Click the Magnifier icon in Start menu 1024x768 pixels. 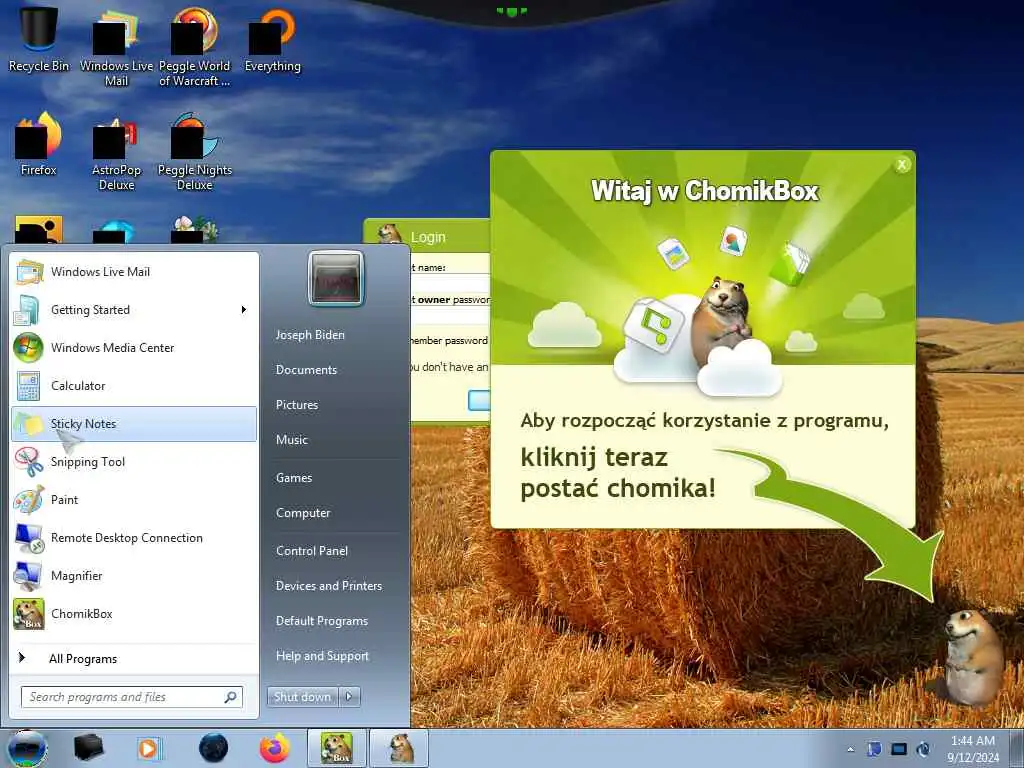pyautogui.click(x=29, y=575)
